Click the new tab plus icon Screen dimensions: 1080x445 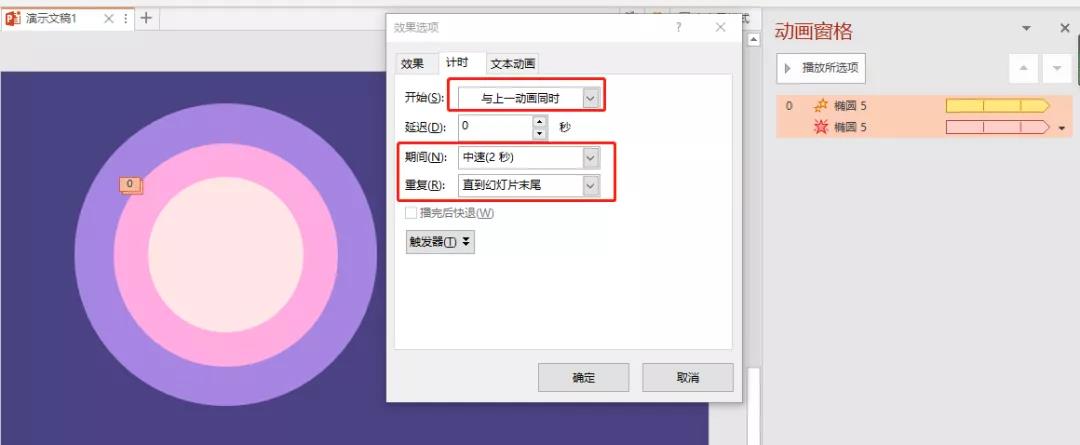tap(145, 18)
